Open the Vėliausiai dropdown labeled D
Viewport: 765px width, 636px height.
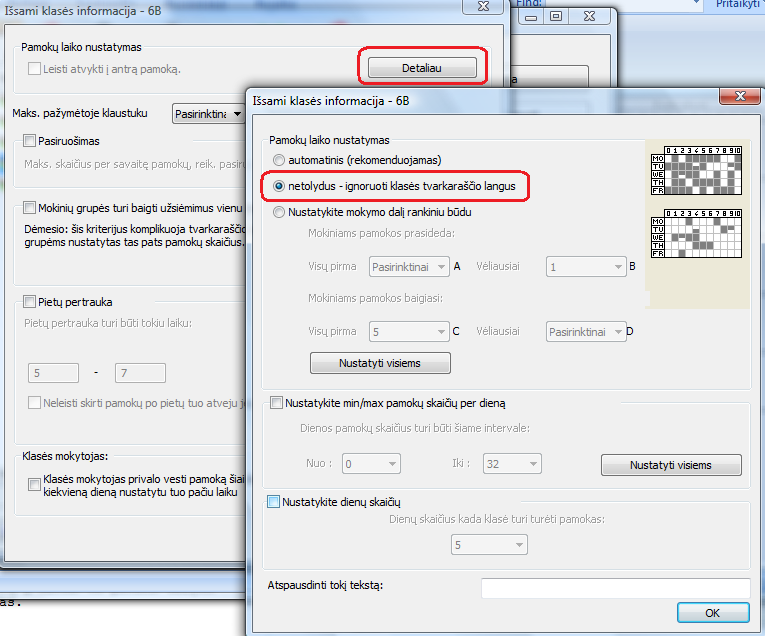click(x=586, y=332)
